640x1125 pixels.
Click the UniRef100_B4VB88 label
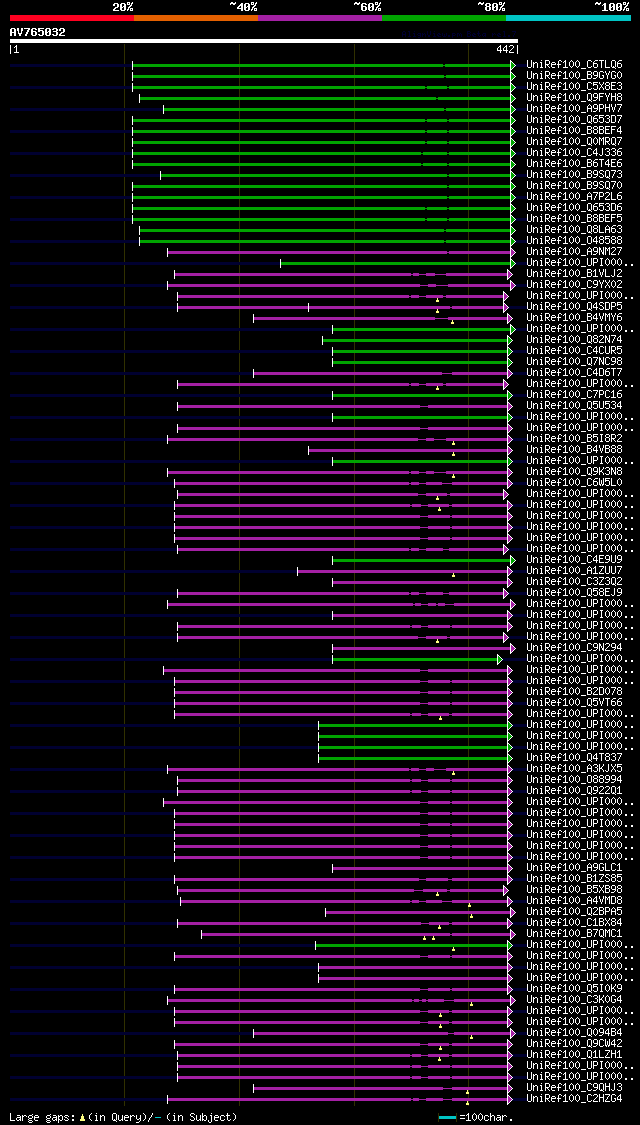[x=574, y=450]
